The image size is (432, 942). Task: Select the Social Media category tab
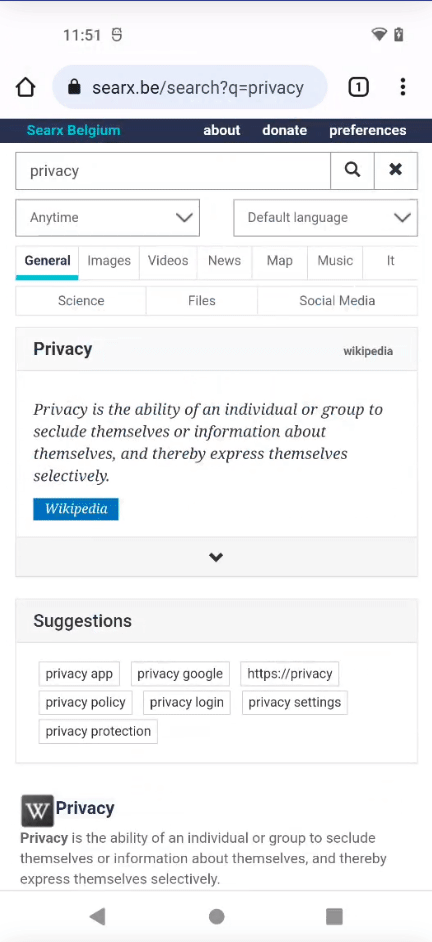pos(337,301)
